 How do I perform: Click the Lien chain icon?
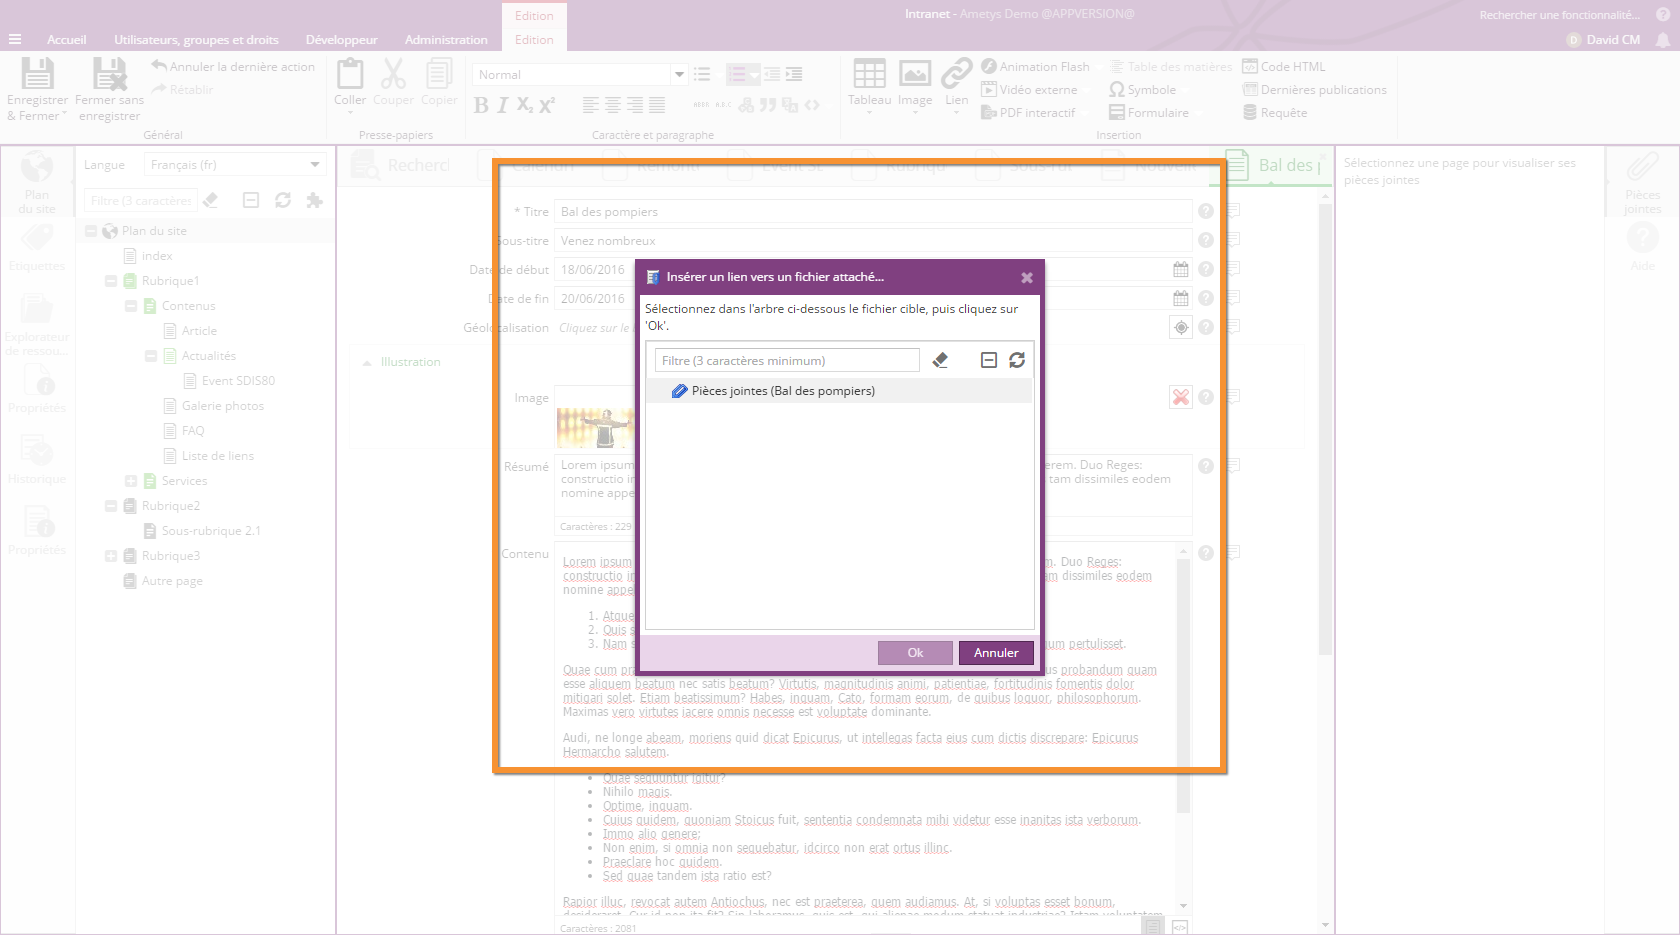(956, 74)
